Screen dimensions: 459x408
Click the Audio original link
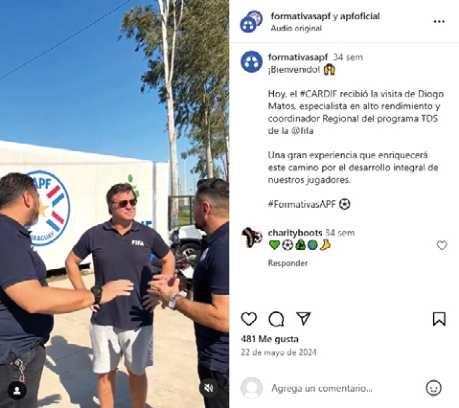coord(296,28)
